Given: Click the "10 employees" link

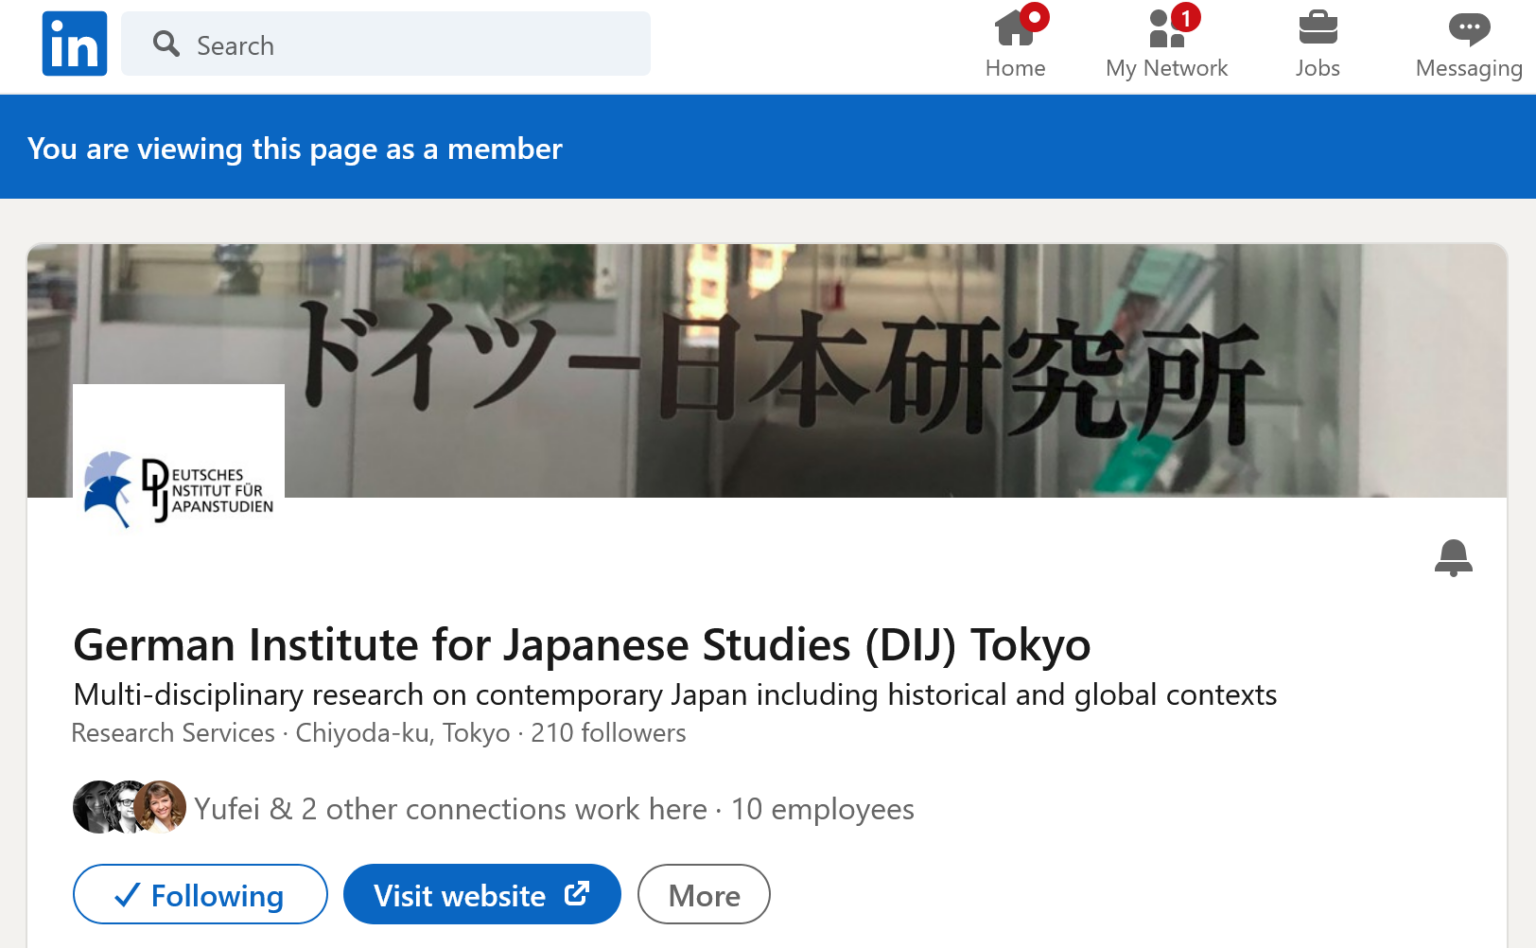Looking at the screenshot, I should click(822, 808).
